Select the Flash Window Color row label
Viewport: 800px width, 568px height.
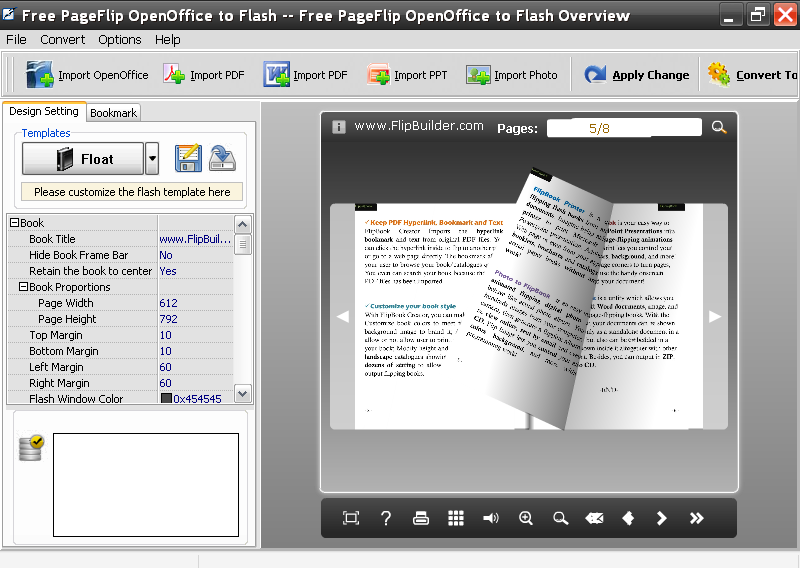[76, 399]
